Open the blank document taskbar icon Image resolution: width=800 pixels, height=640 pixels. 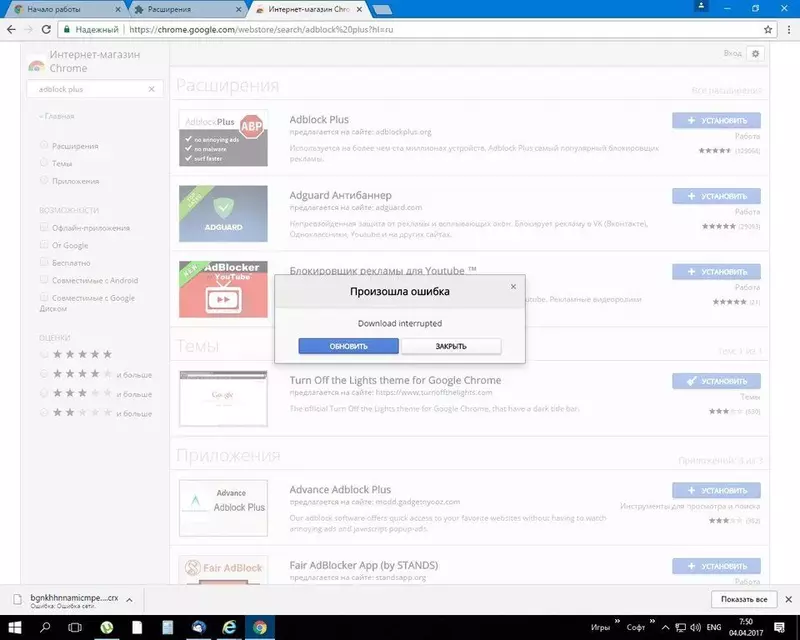tap(137, 627)
